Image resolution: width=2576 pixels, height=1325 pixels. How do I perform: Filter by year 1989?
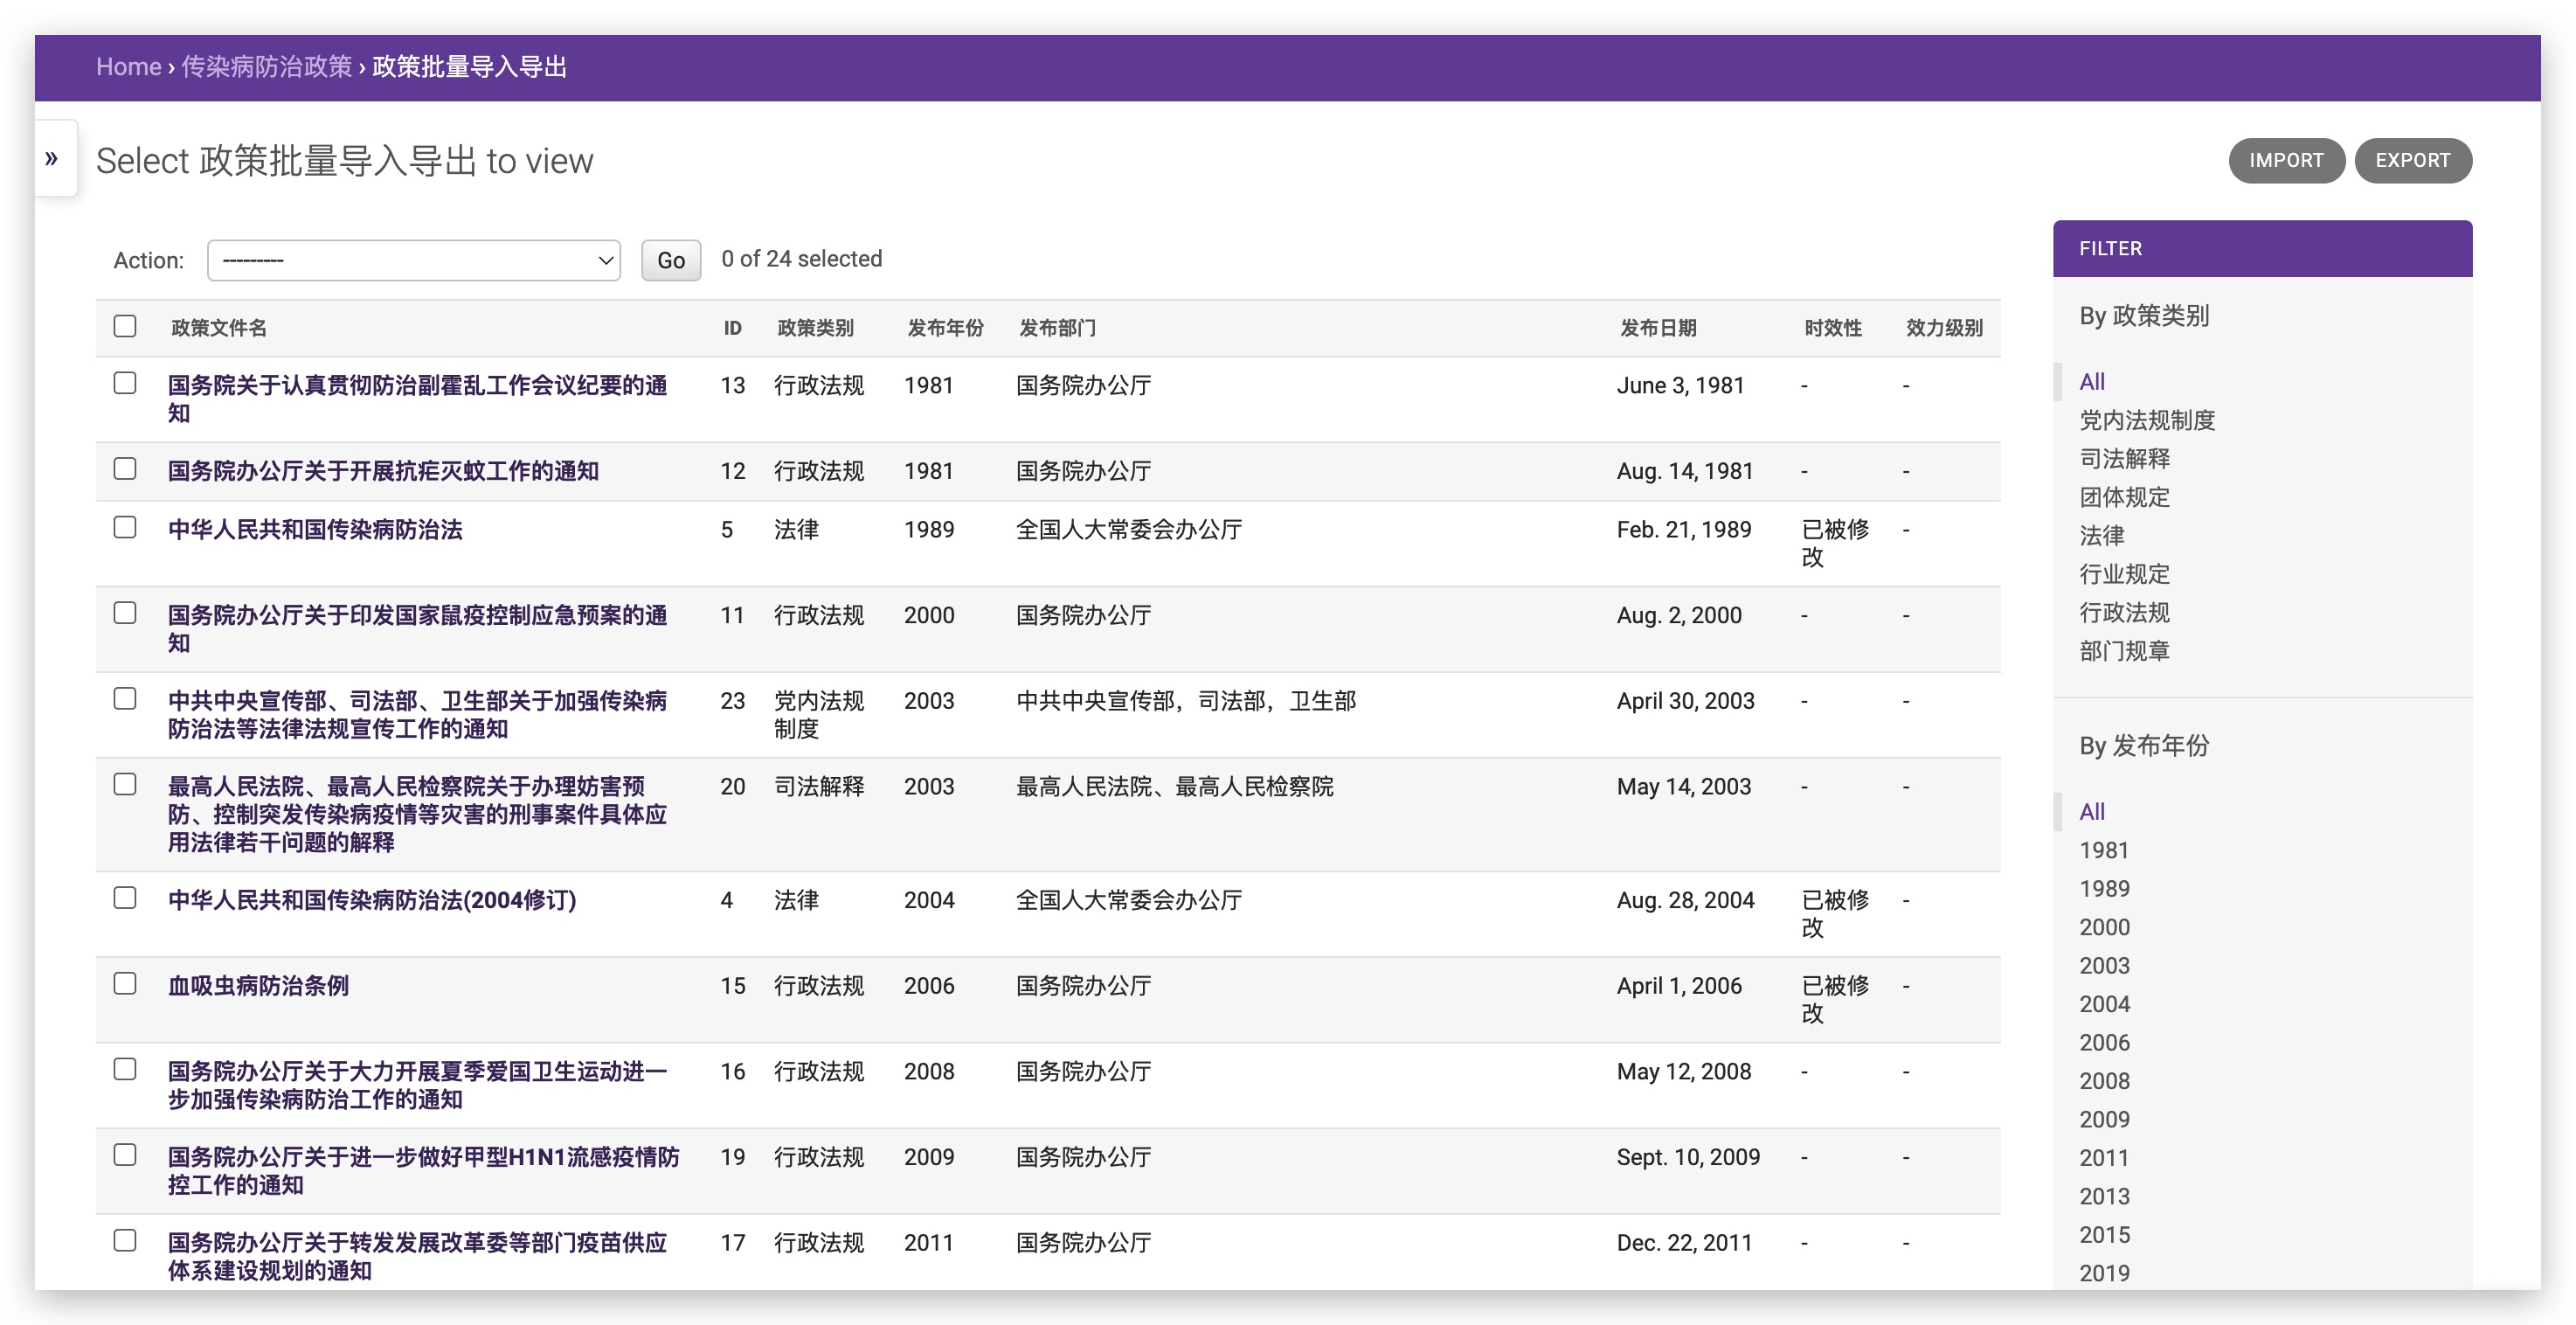click(2104, 889)
